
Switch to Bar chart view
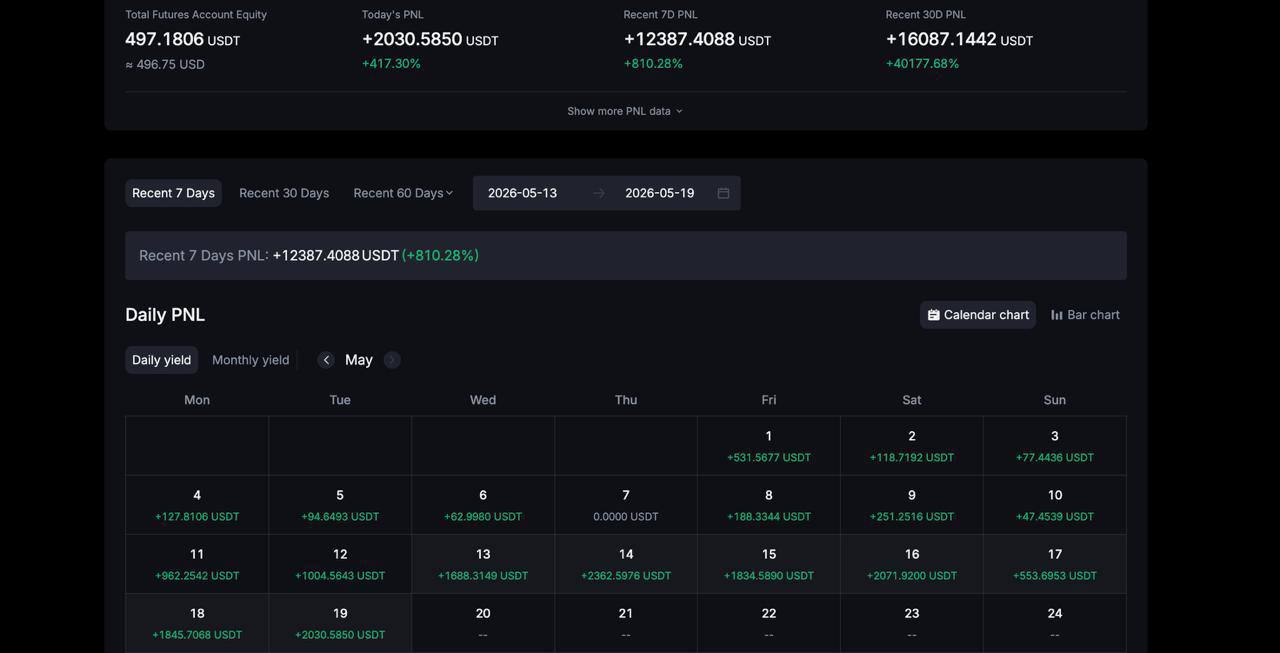point(1085,315)
